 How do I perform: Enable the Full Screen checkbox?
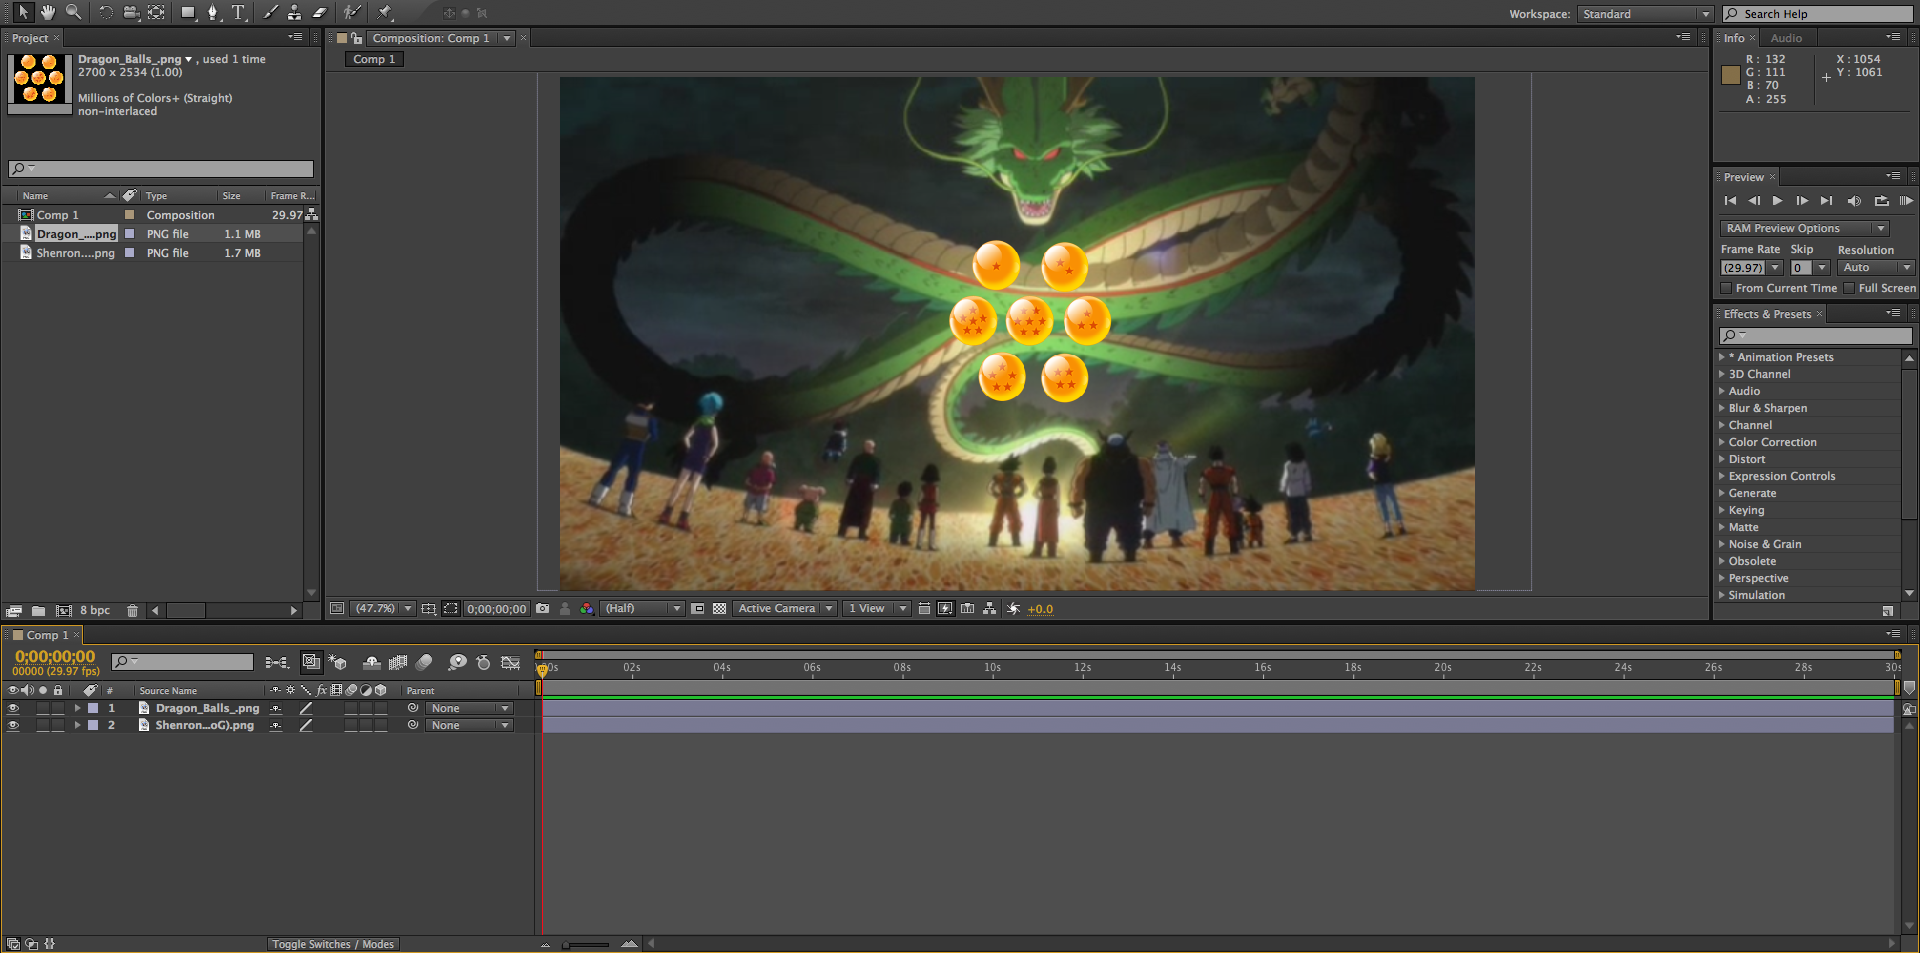(1849, 288)
